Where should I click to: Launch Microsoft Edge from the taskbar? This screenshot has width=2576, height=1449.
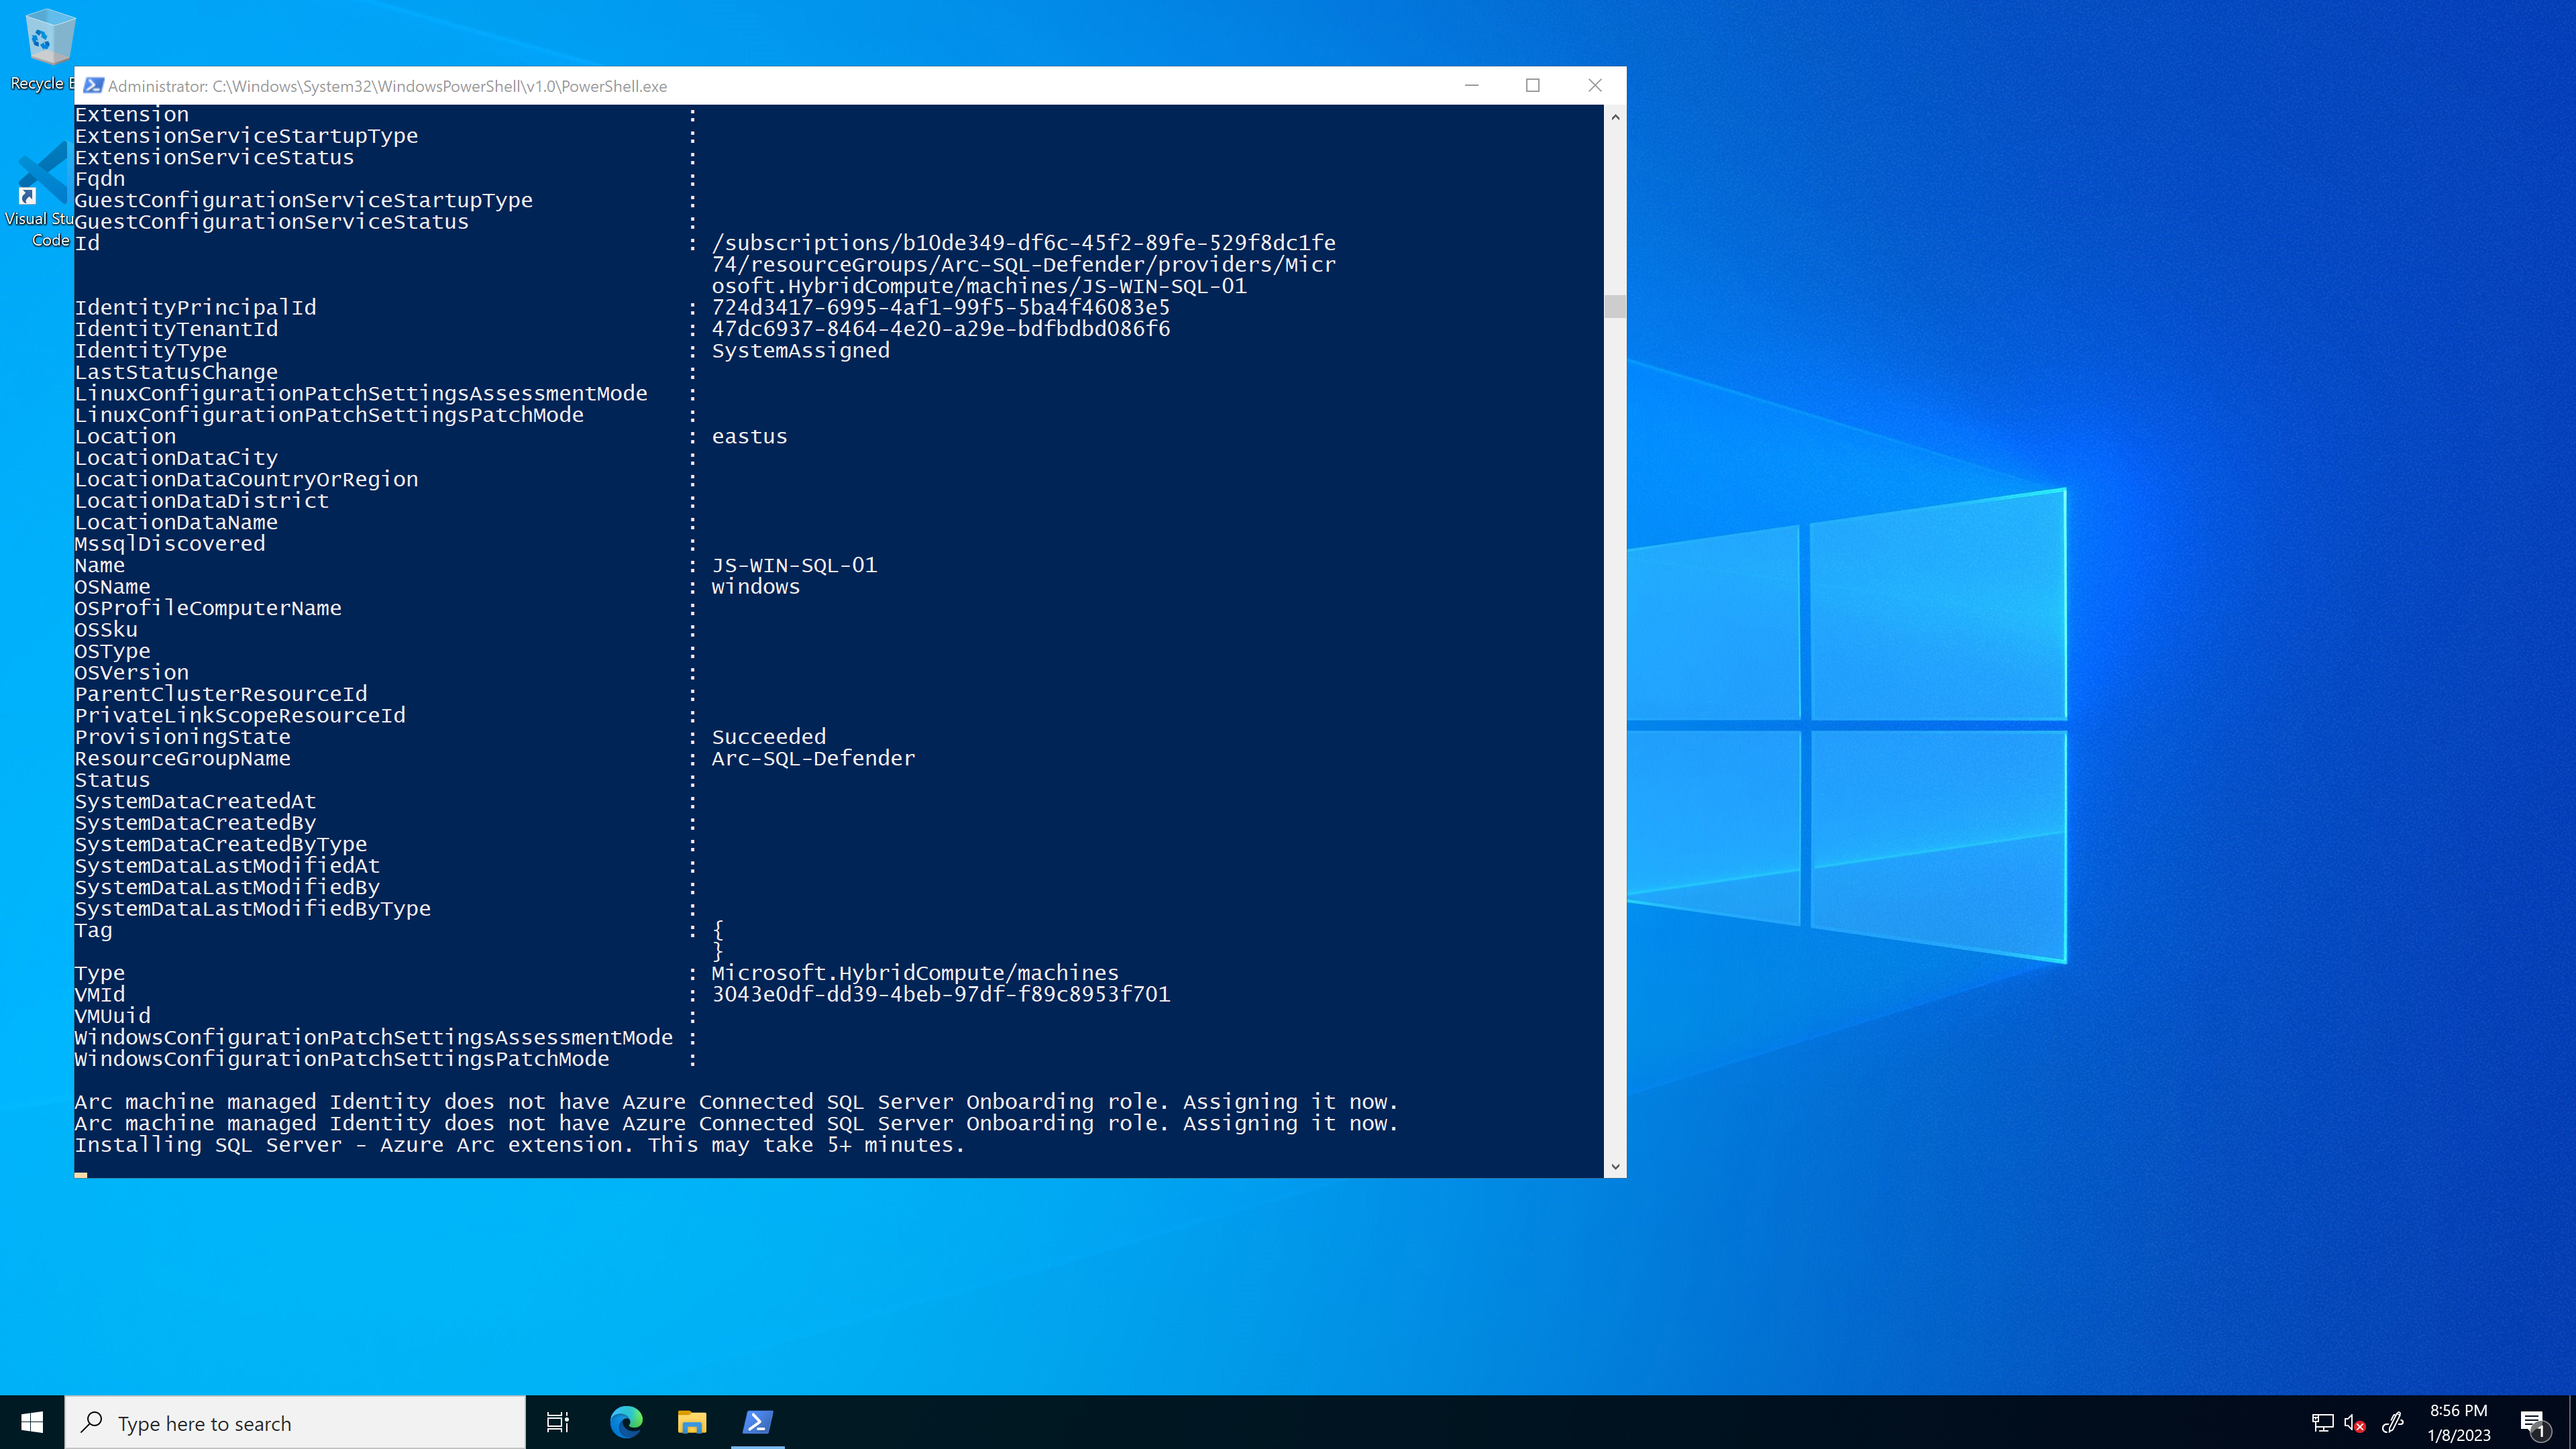[626, 1422]
